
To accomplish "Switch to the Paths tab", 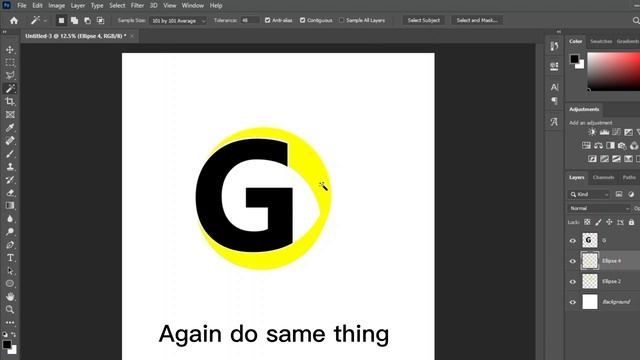I will [x=629, y=177].
